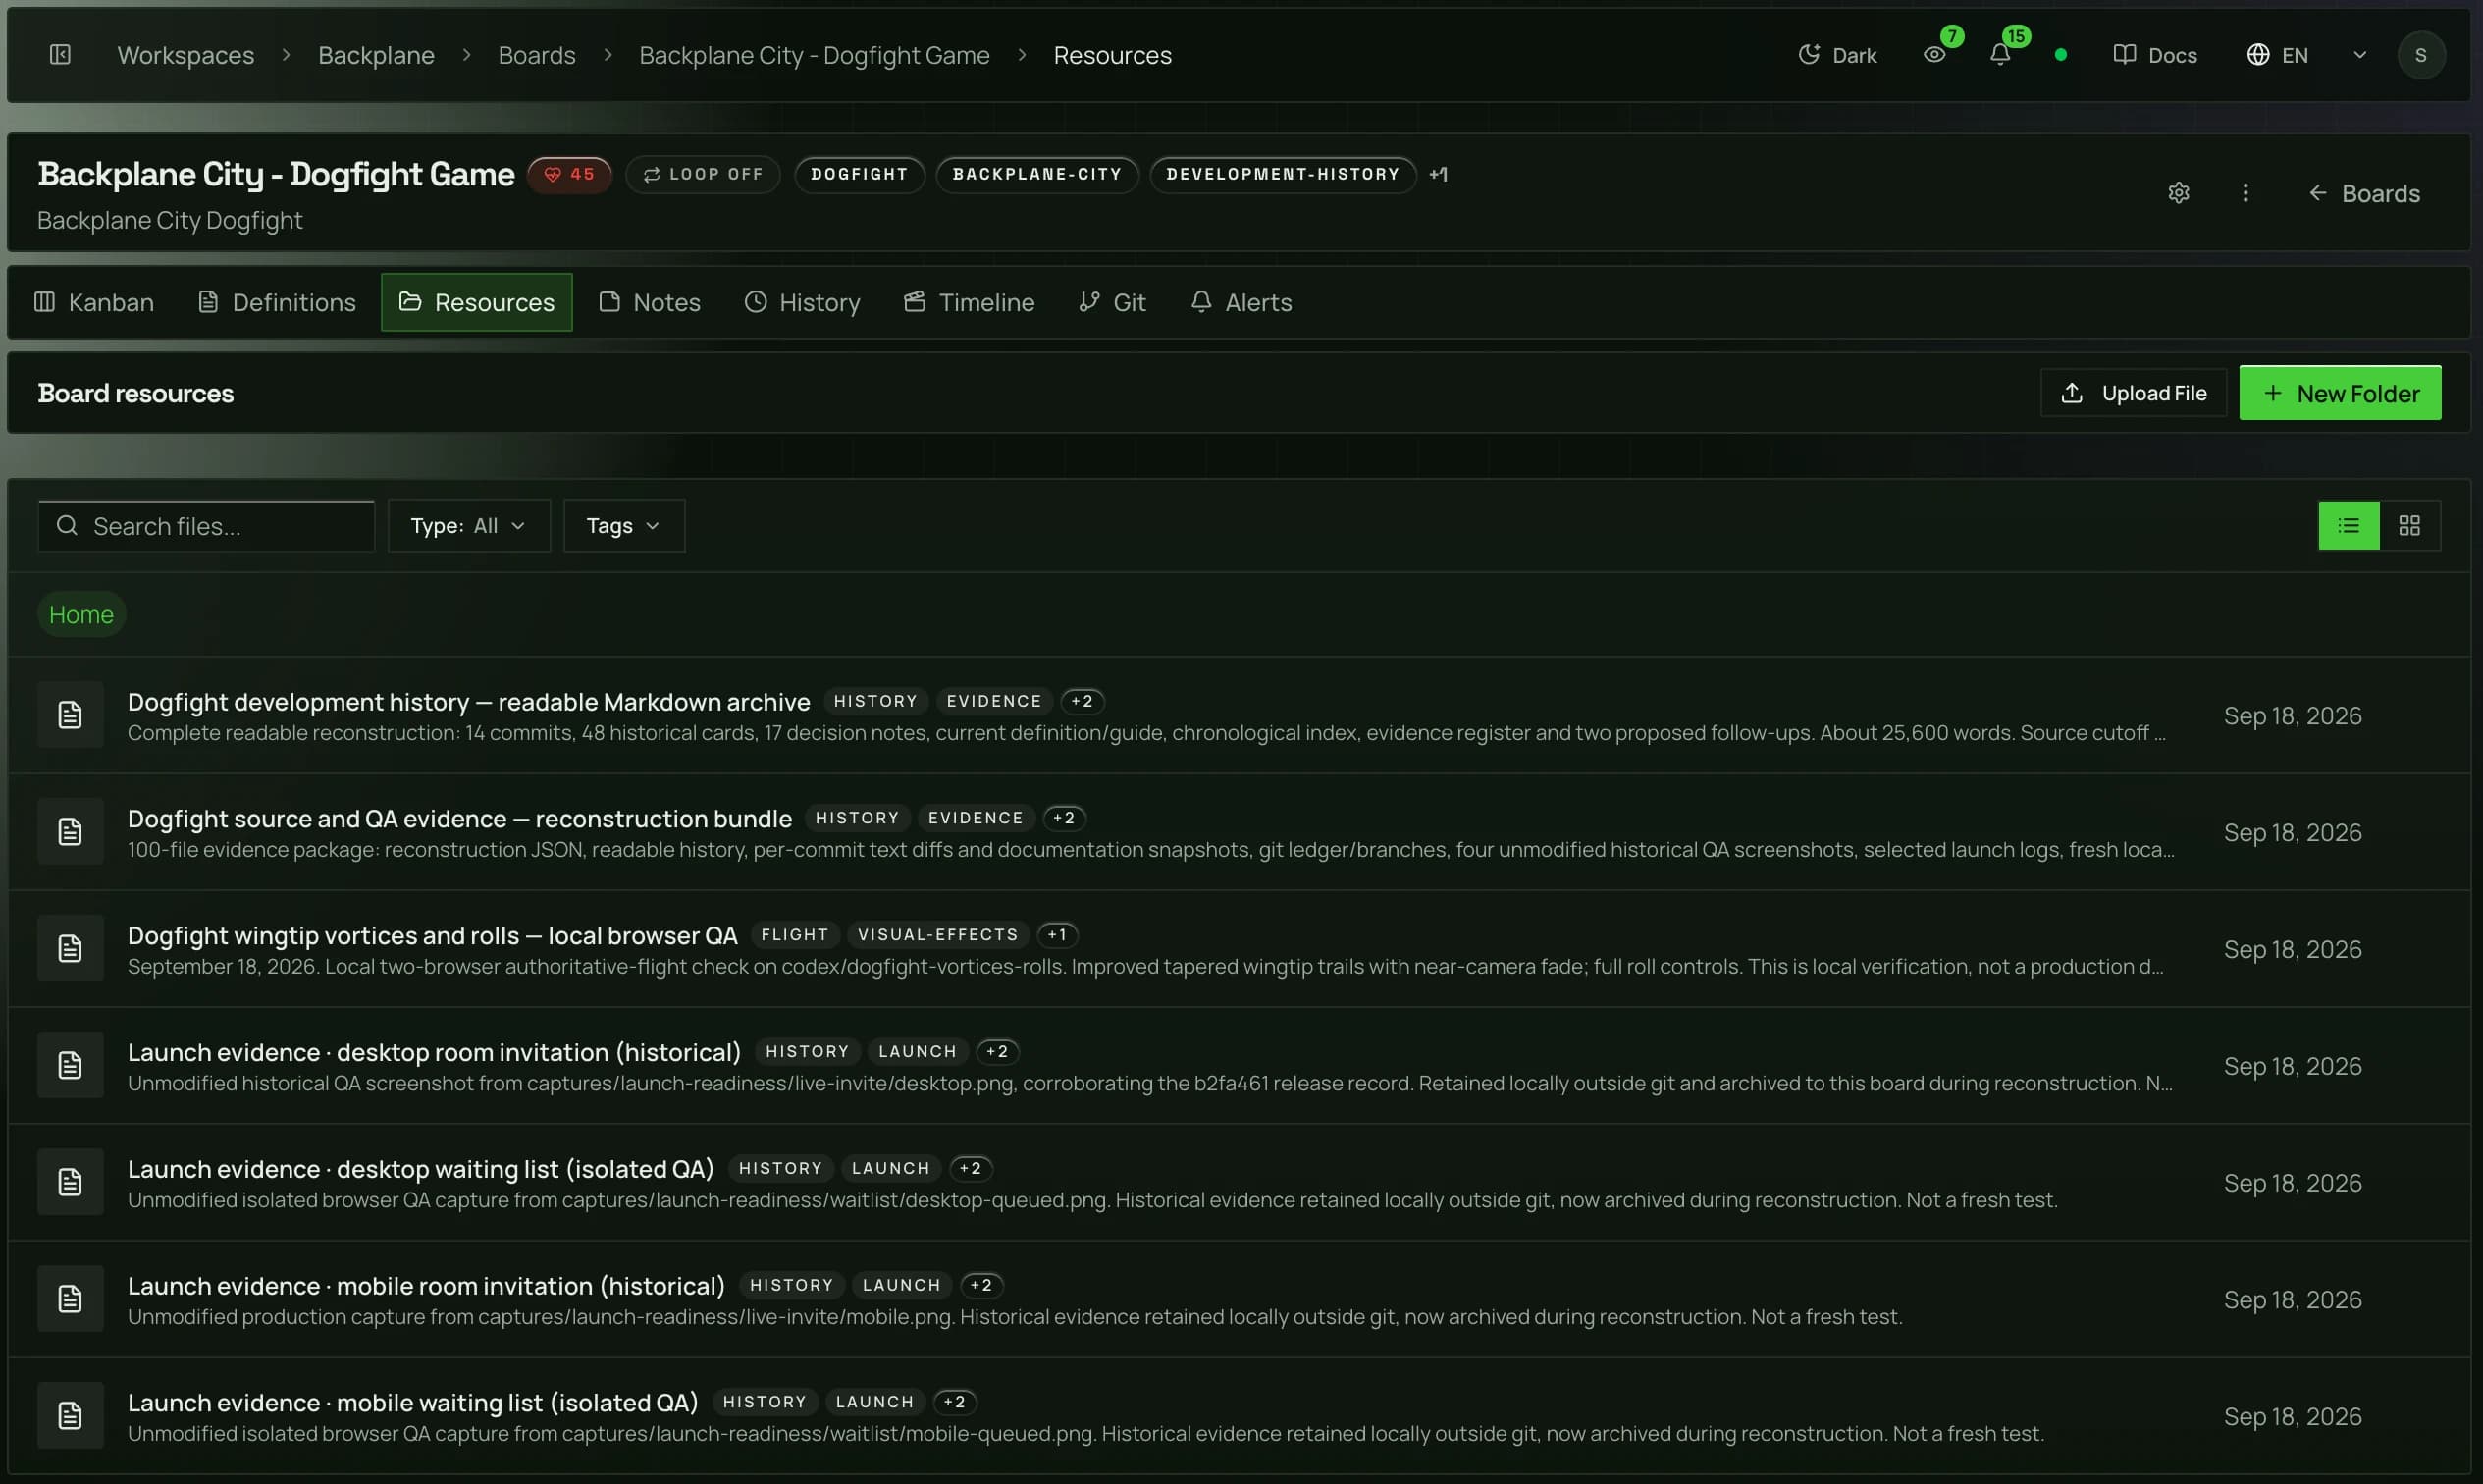Viewport: 2483px width, 1484px height.
Task: Click the Home folder breadcrumb
Action: click(81, 614)
